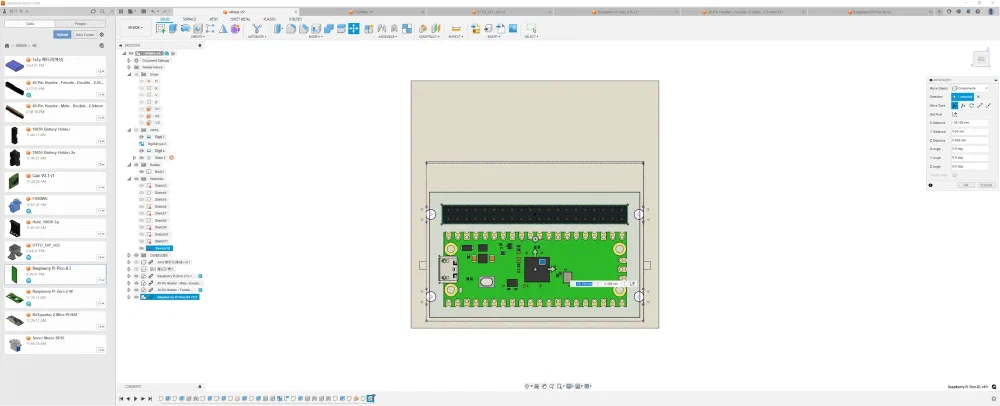Select the Move/Copy tool in toolbar

(353, 28)
